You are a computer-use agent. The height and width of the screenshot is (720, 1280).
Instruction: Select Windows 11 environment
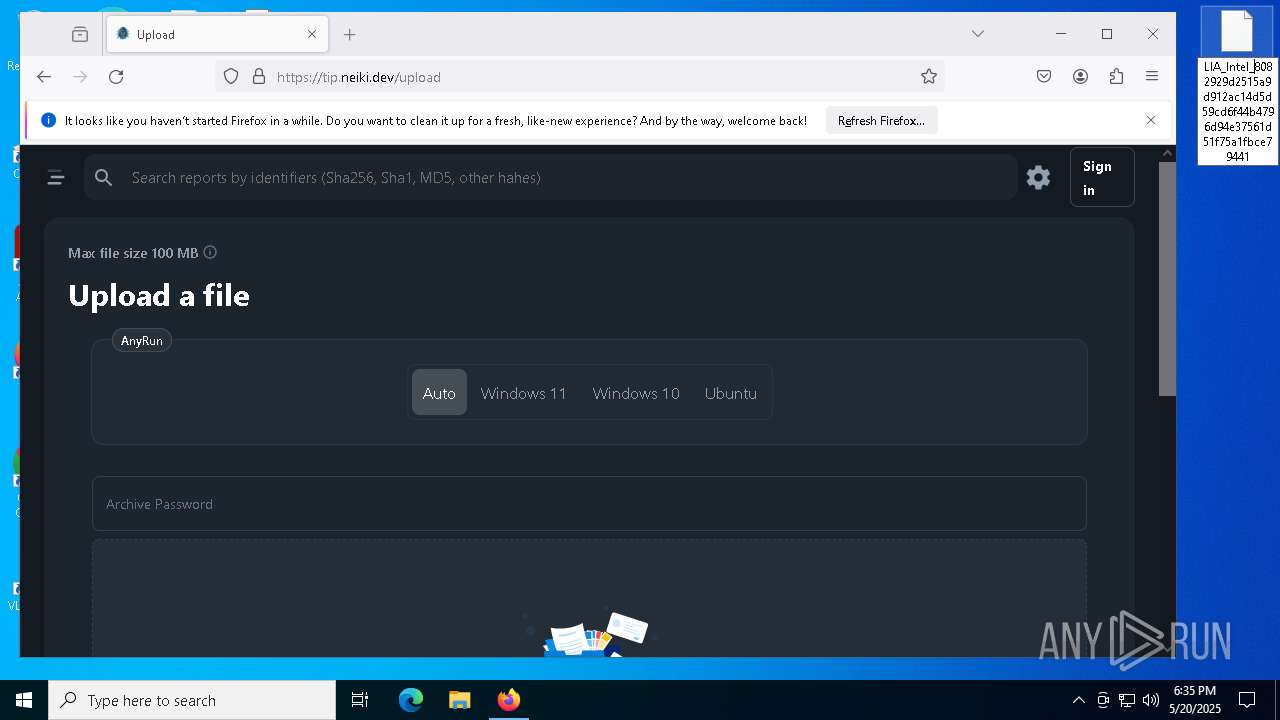click(523, 393)
